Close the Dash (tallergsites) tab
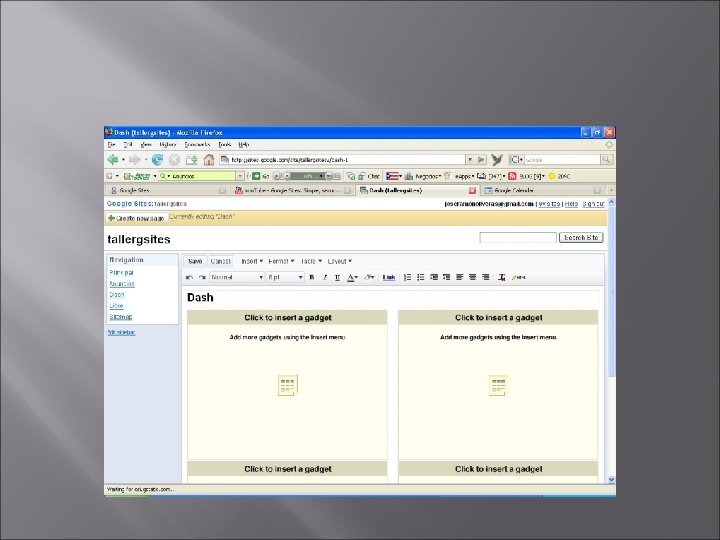The image size is (720, 540). pyautogui.click(x=472, y=190)
